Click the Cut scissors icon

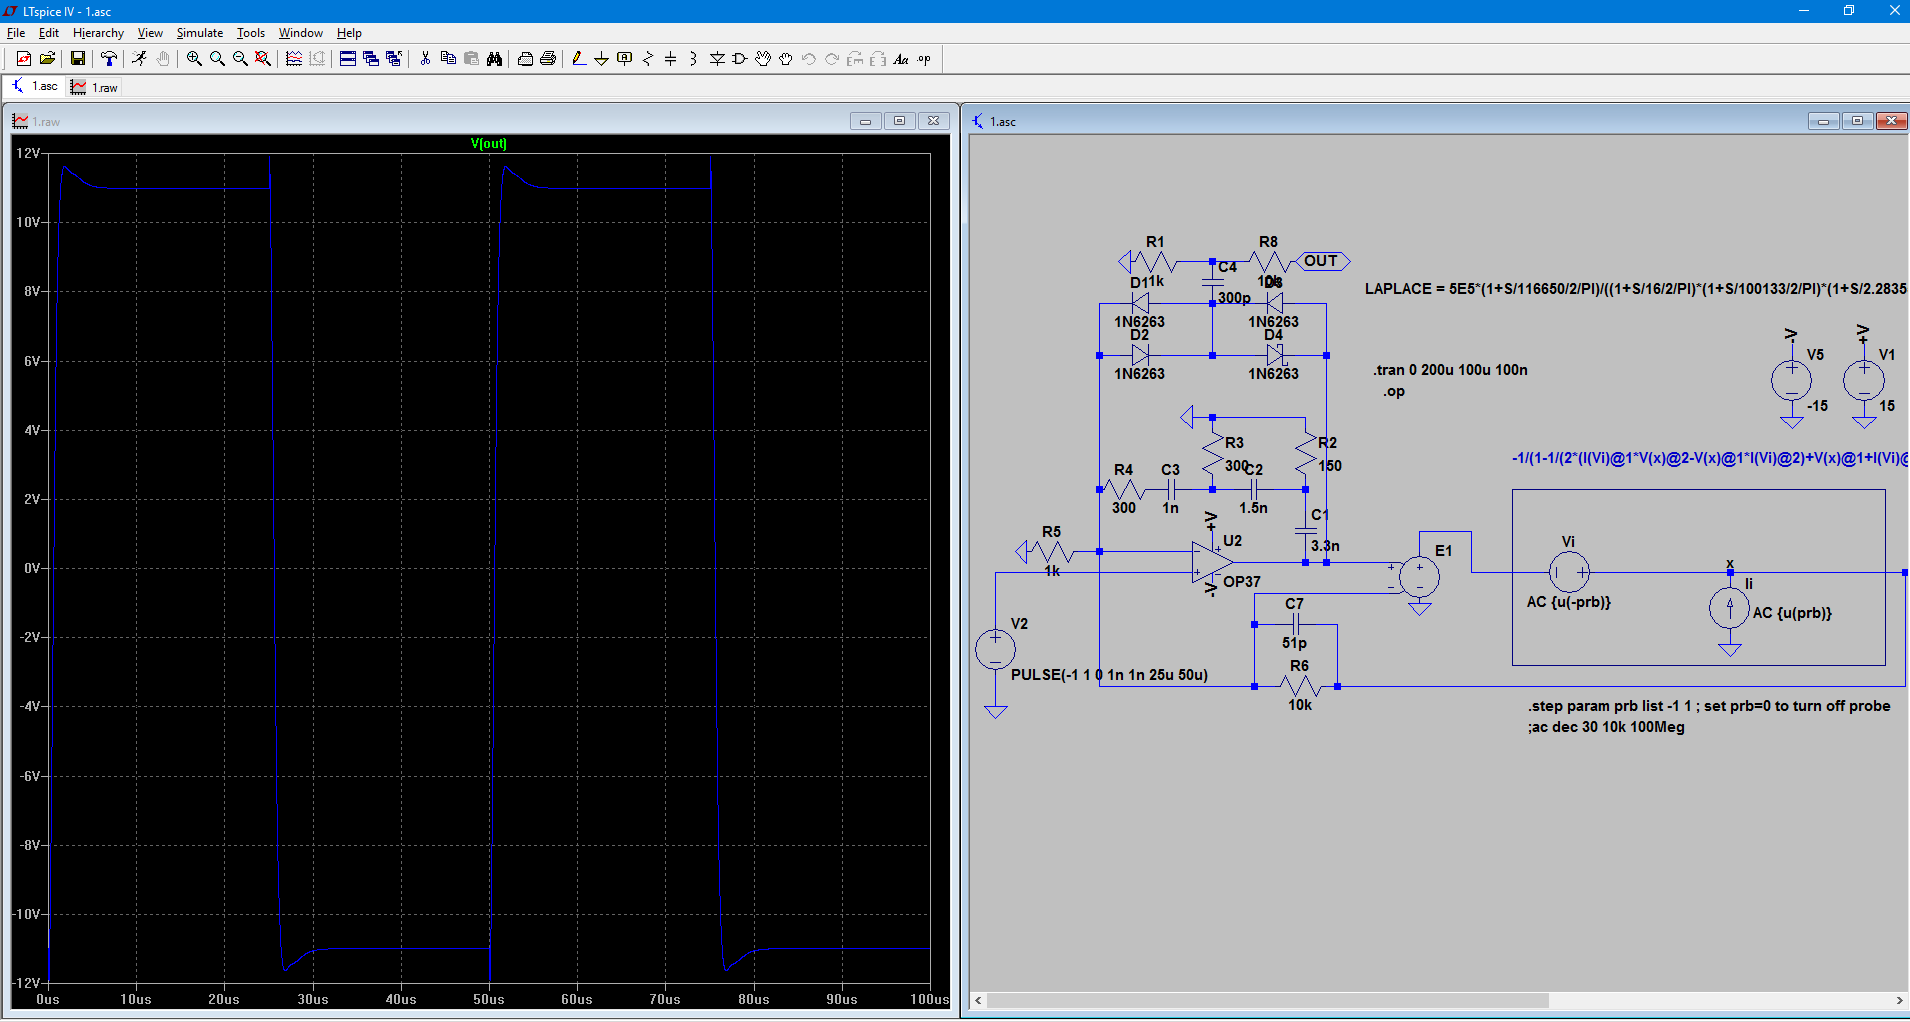click(425, 59)
